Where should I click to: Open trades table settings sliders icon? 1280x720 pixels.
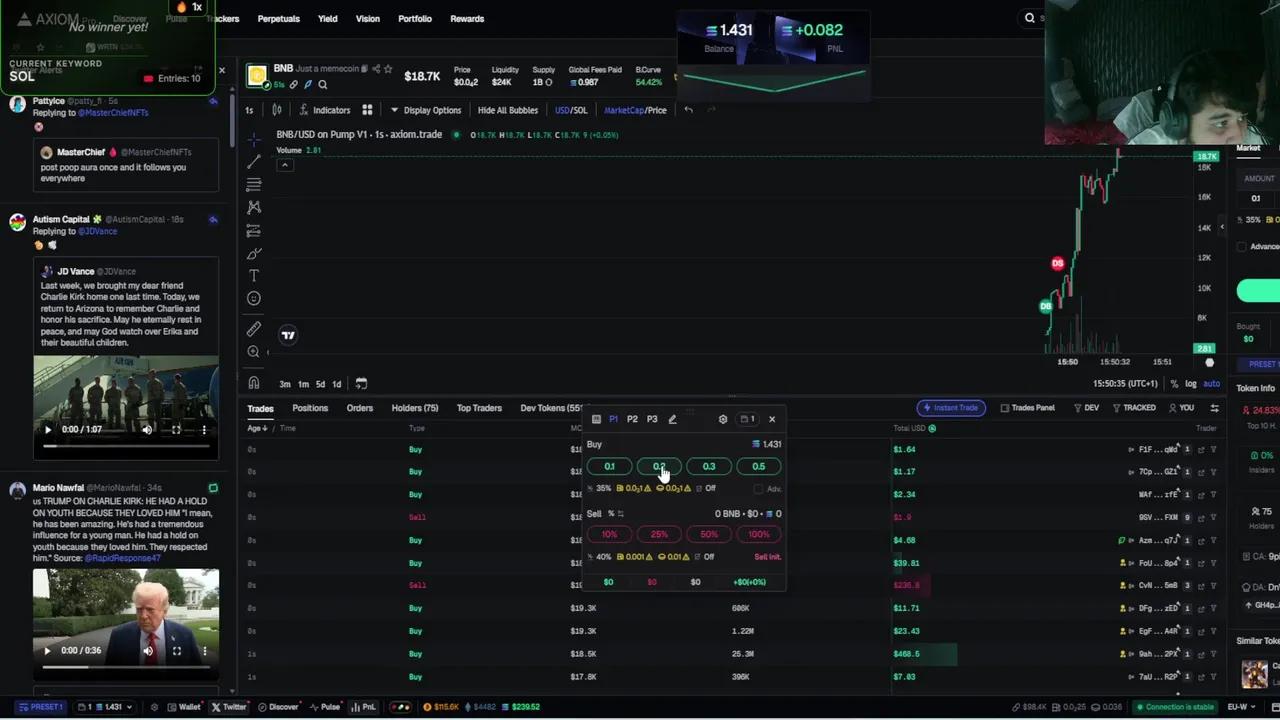tap(1214, 408)
